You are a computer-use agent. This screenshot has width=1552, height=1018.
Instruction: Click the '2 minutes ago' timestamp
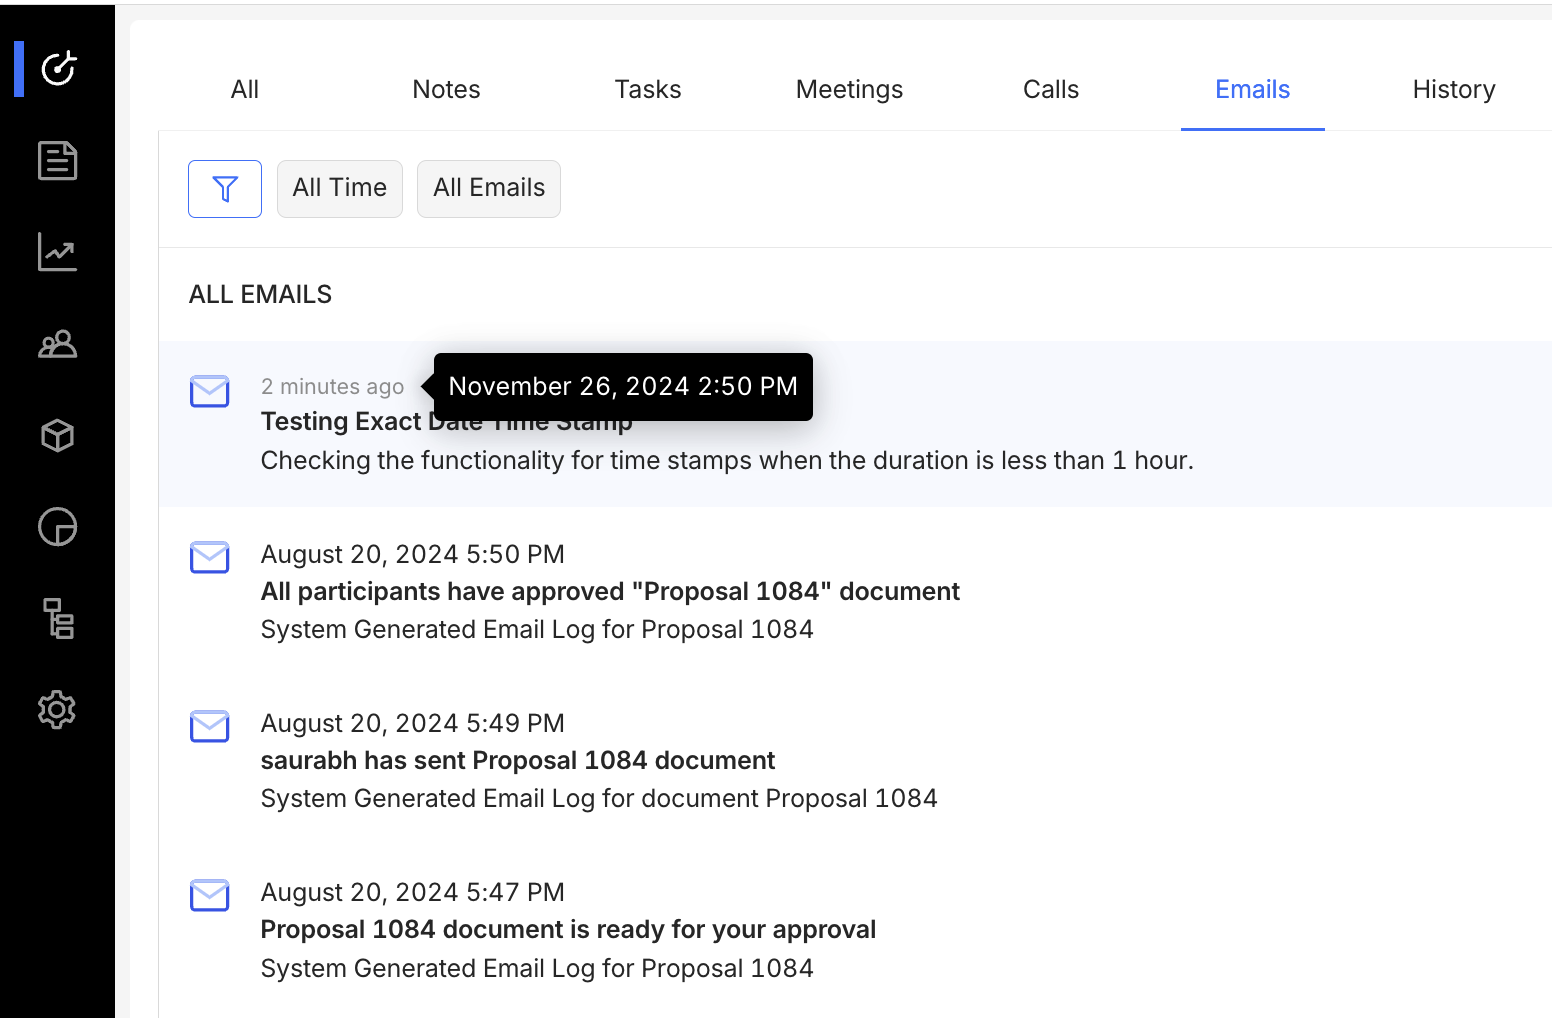pos(333,387)
